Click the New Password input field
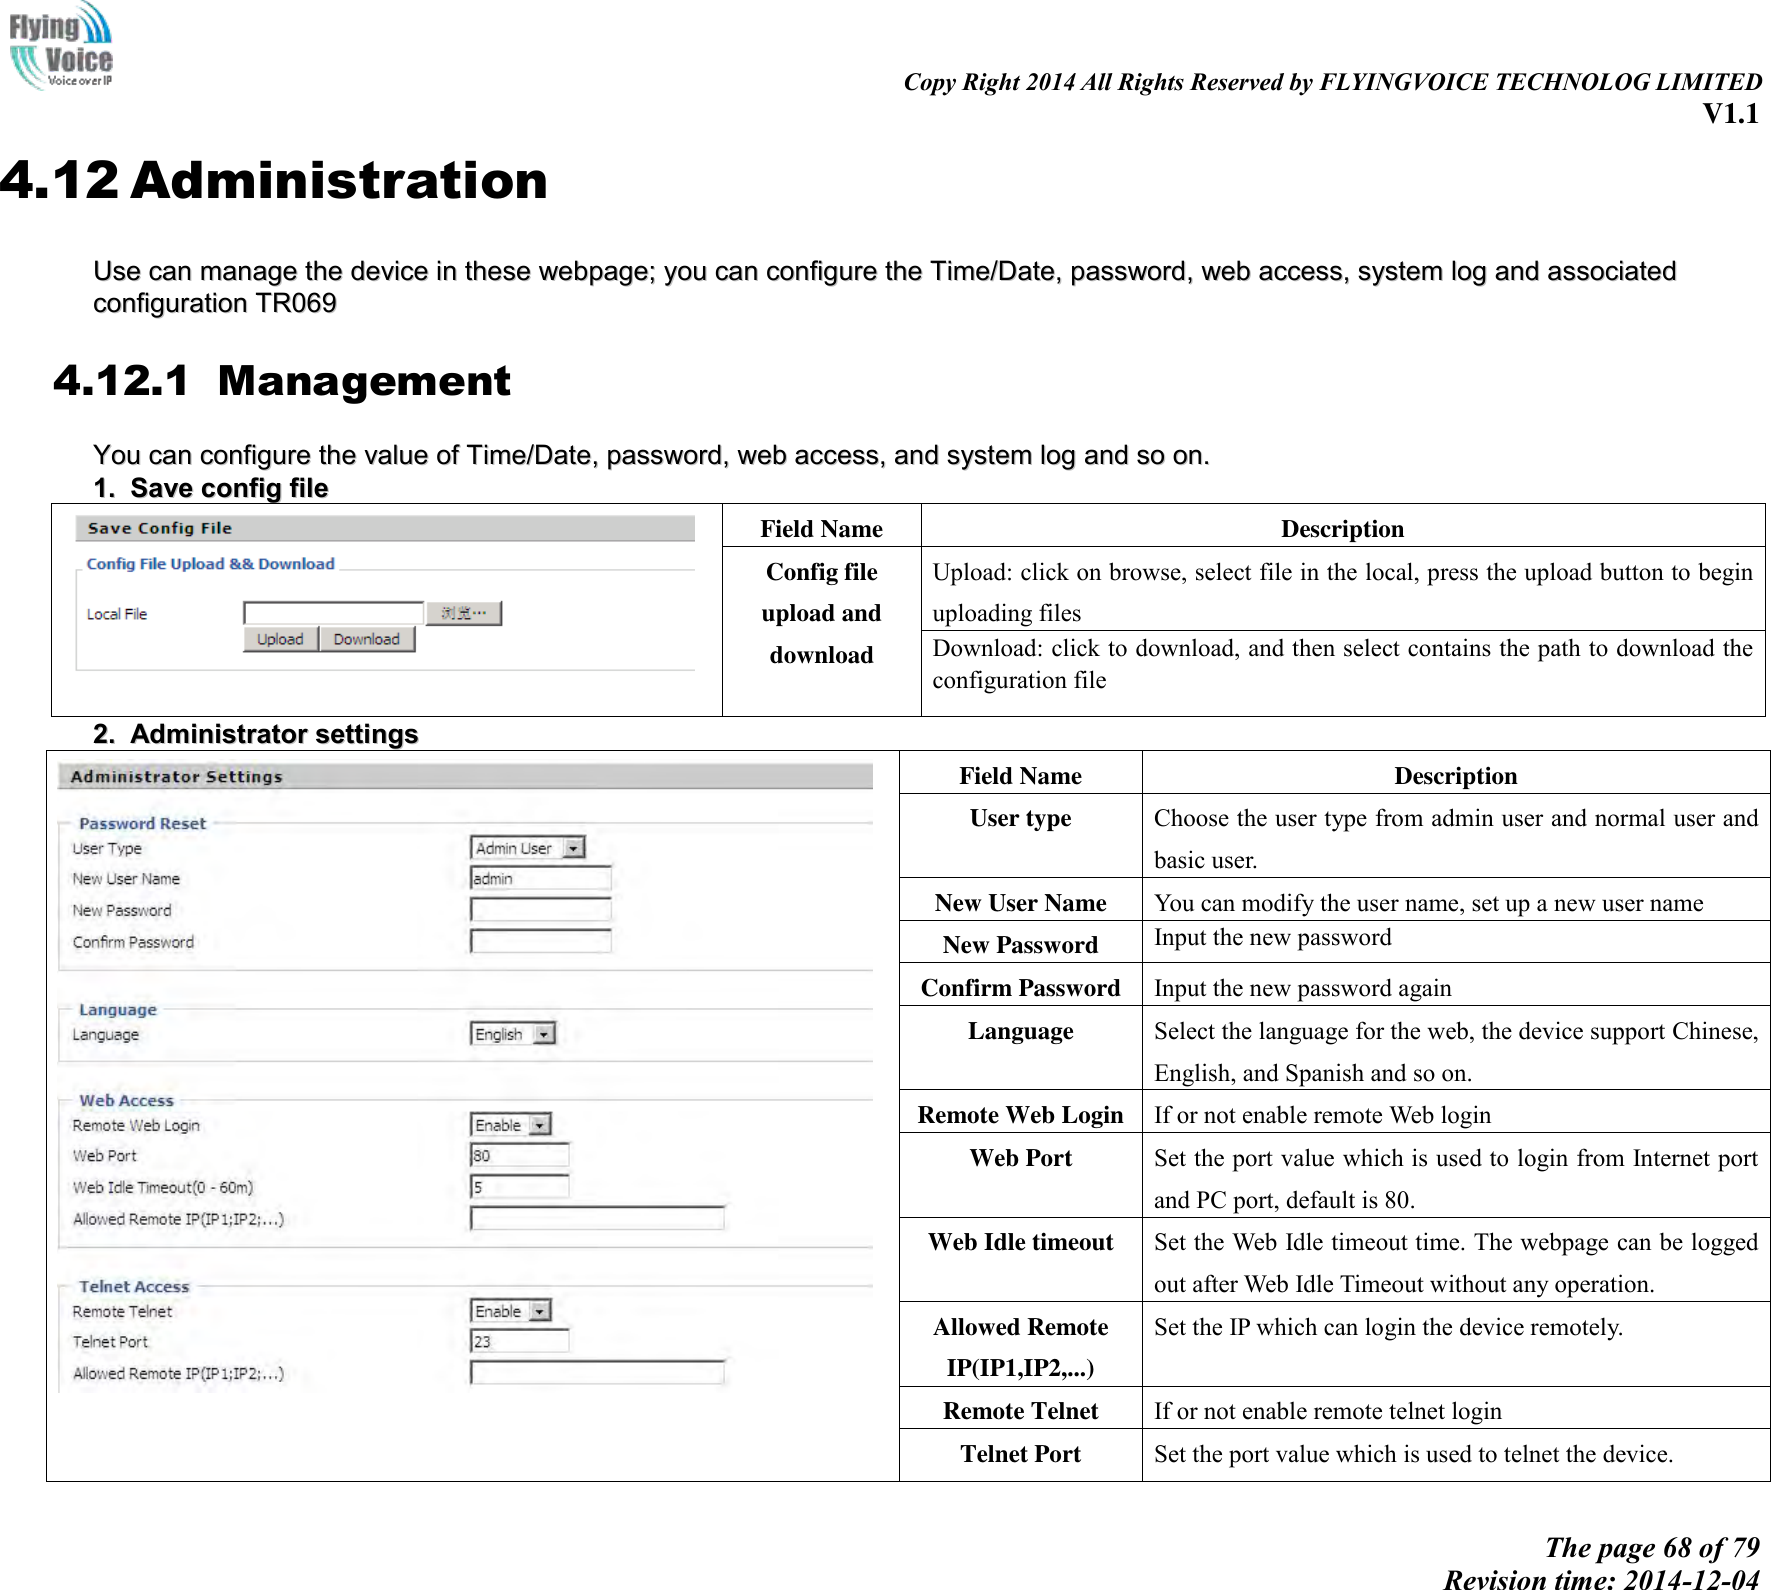The height and width of the screenshot is (1590, 1771). (541, 910)
